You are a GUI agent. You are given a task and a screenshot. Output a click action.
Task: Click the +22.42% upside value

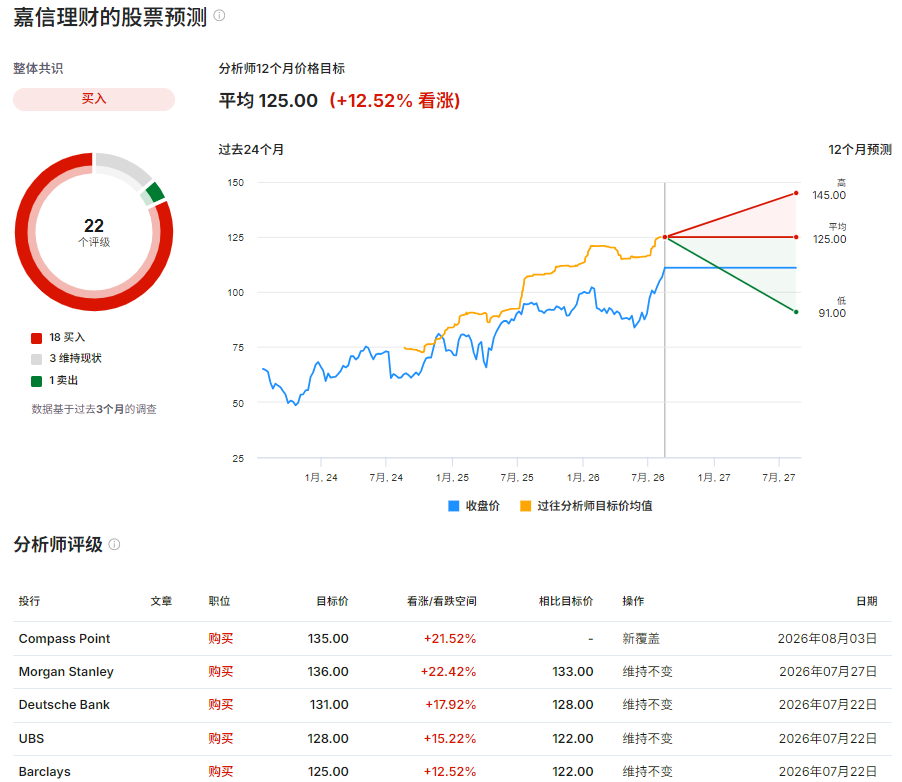(448, 672)
